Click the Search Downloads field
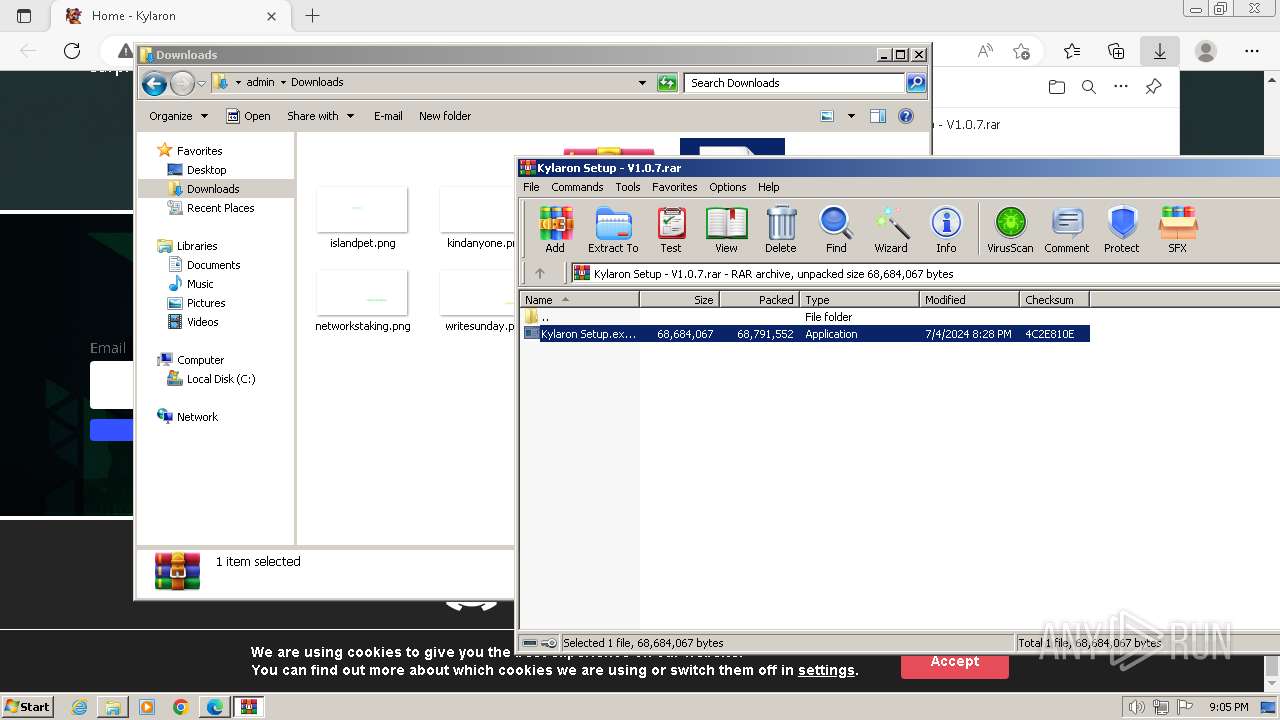Screen dimensions: 1280x720 (796, 83)
